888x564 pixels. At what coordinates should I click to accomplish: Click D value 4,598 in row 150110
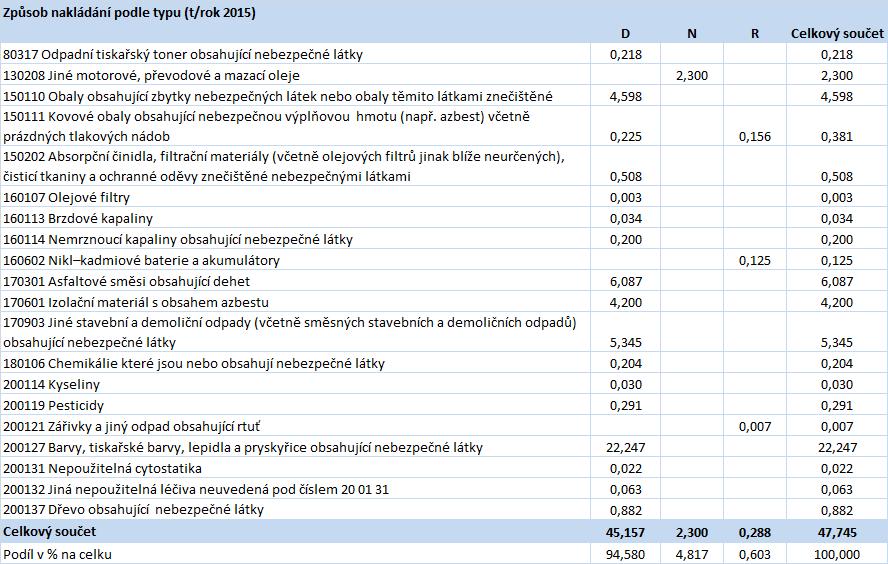point(625,96)
